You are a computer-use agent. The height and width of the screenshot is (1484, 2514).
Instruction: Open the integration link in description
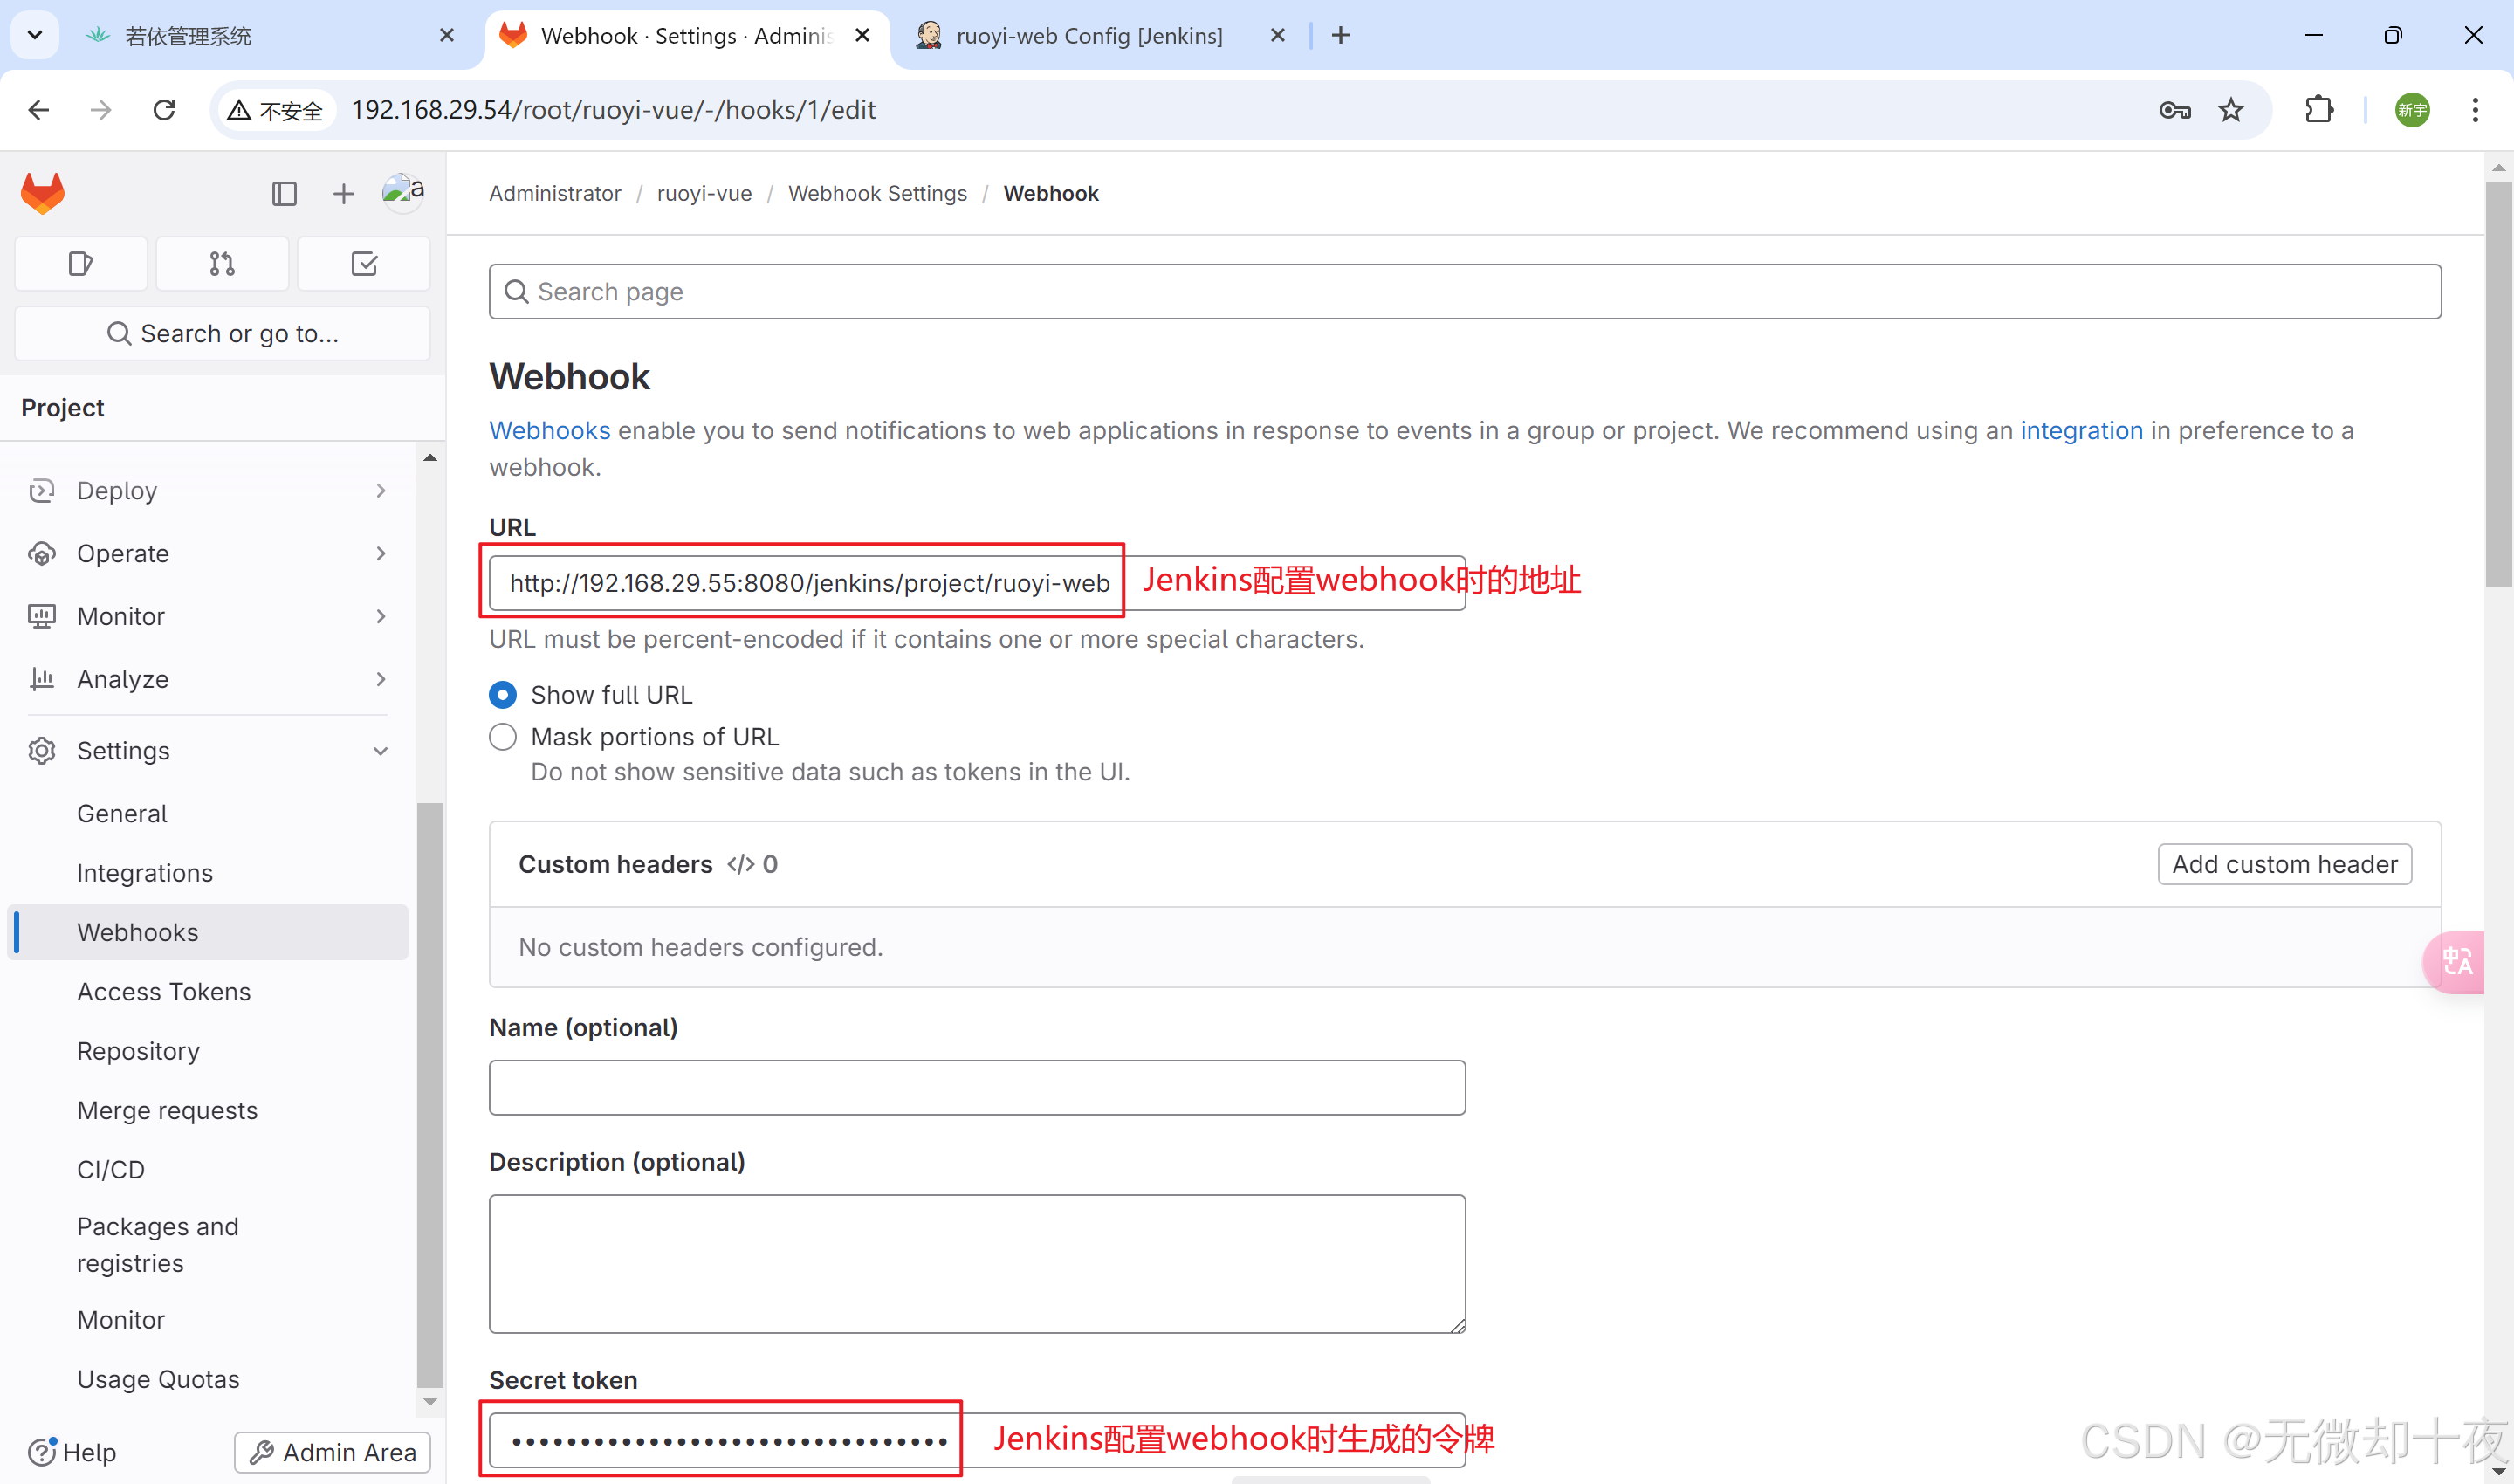coord(2081,430)
